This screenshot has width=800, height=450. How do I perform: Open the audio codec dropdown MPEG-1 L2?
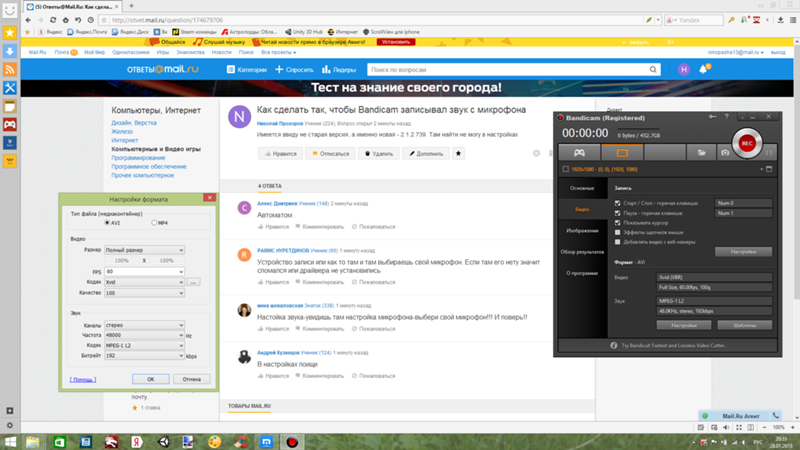coord(144,345)
